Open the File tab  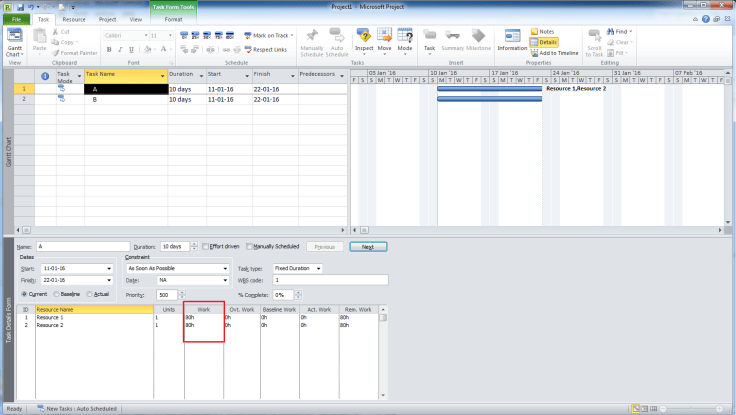pos(16,19)
